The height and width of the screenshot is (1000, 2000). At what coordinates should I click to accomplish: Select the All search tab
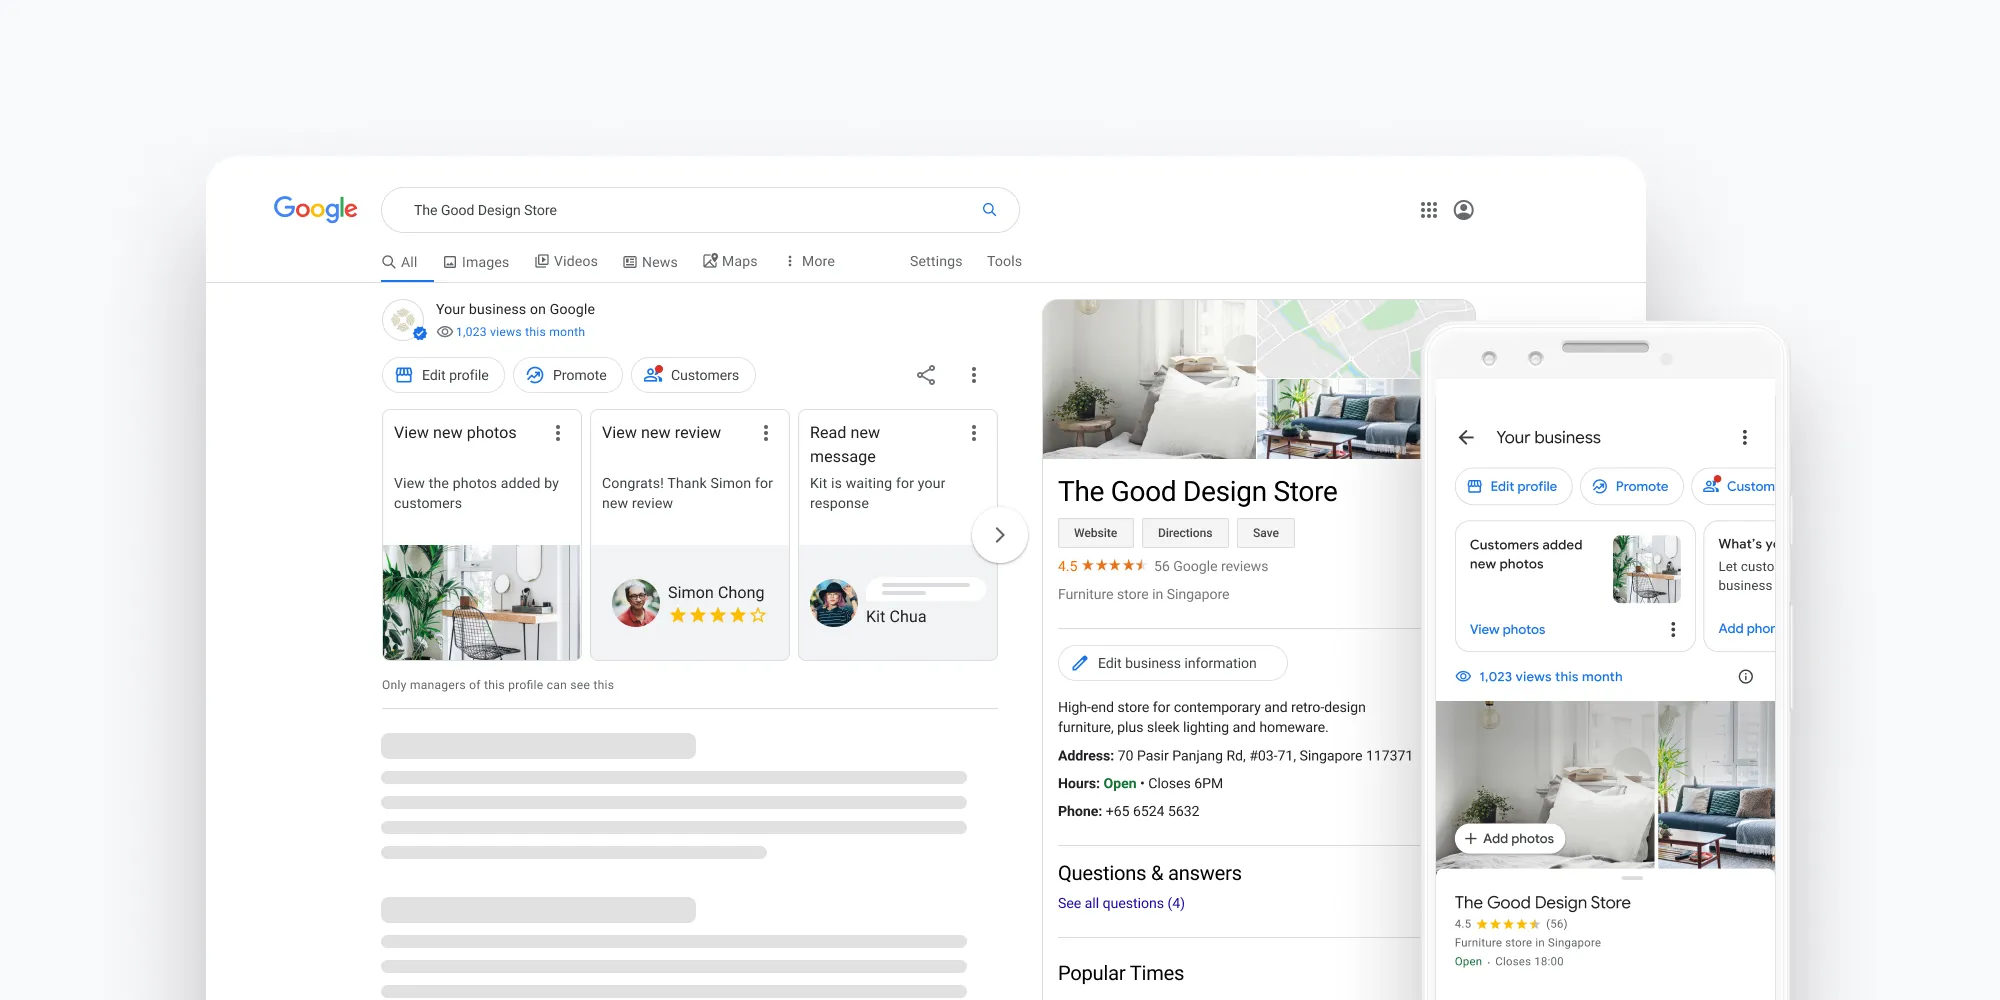(x=400, y=262)
